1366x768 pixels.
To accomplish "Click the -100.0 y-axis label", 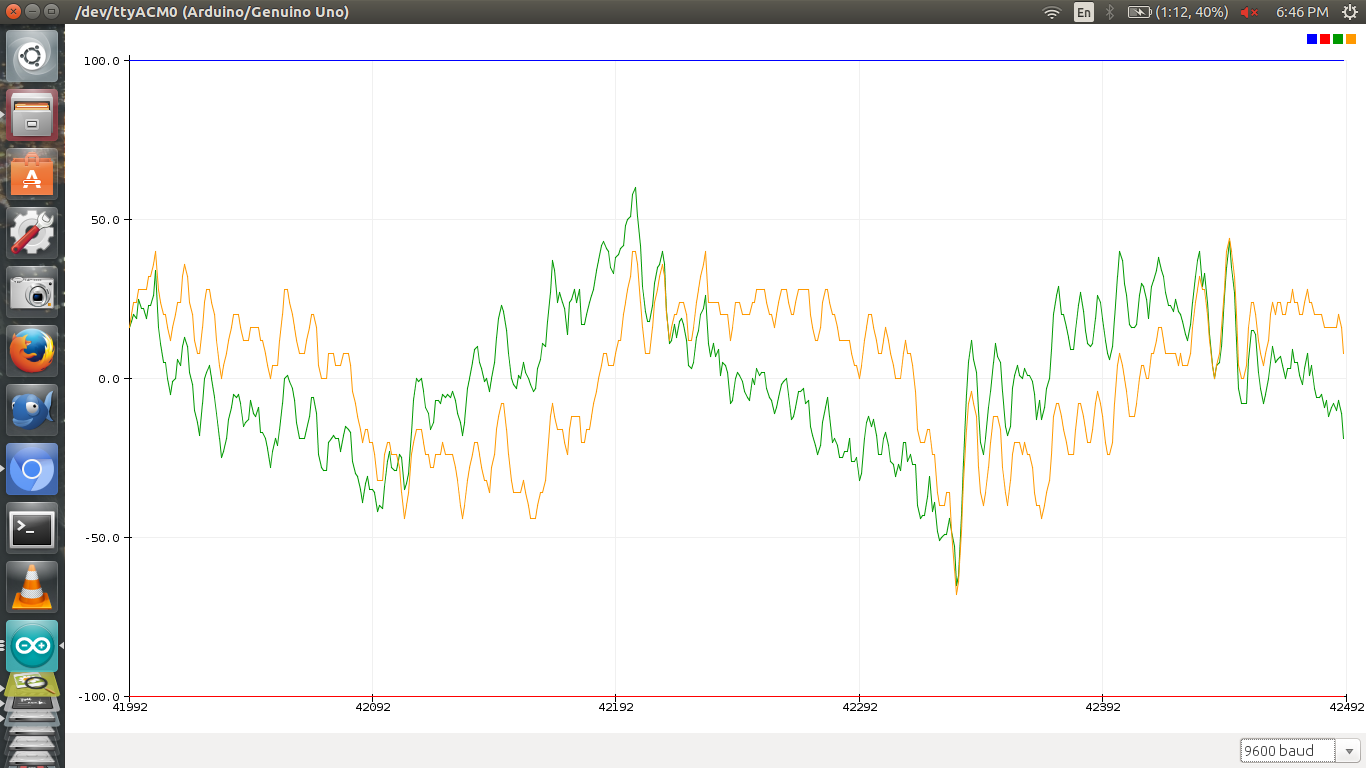I will pyautogui.click(x=100, y=697).
